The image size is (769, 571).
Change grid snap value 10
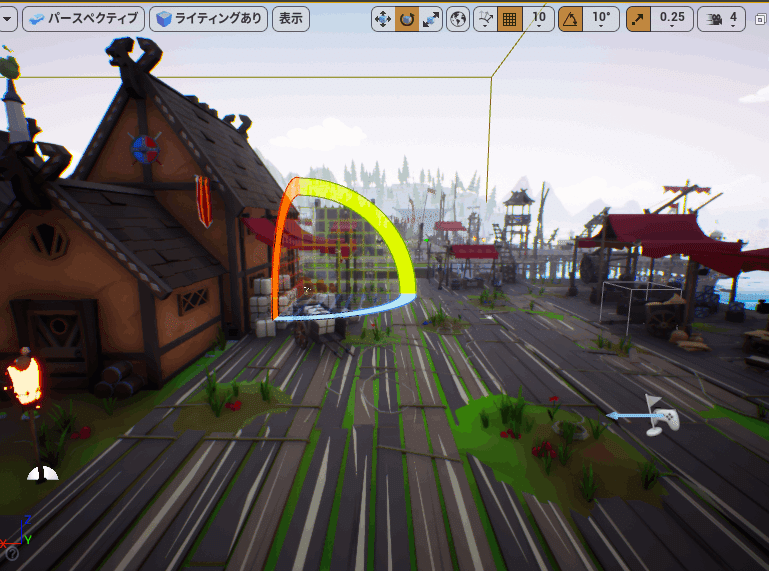point(538,19)
